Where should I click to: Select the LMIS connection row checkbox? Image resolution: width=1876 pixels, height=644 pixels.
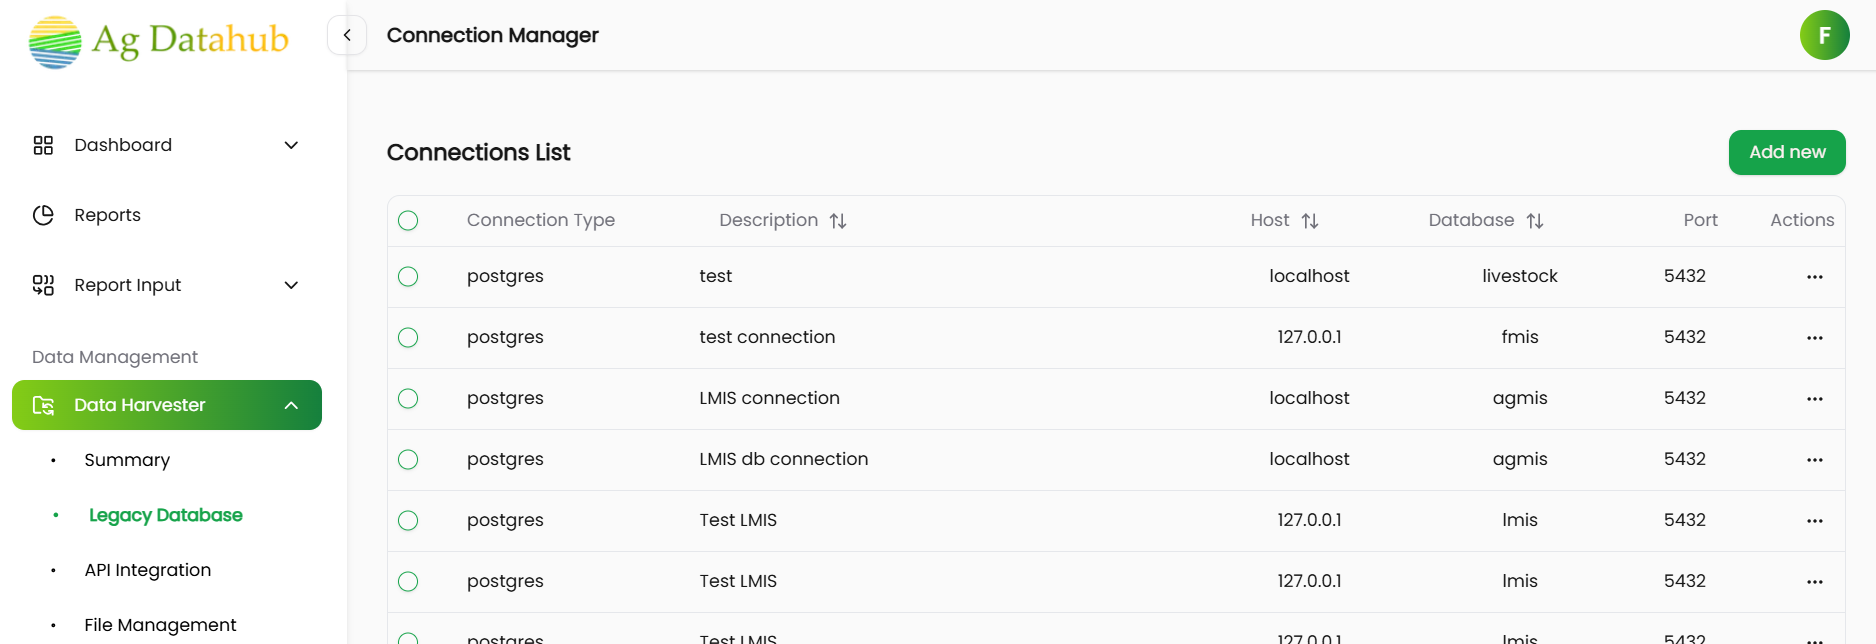click(x=408, y=399)
